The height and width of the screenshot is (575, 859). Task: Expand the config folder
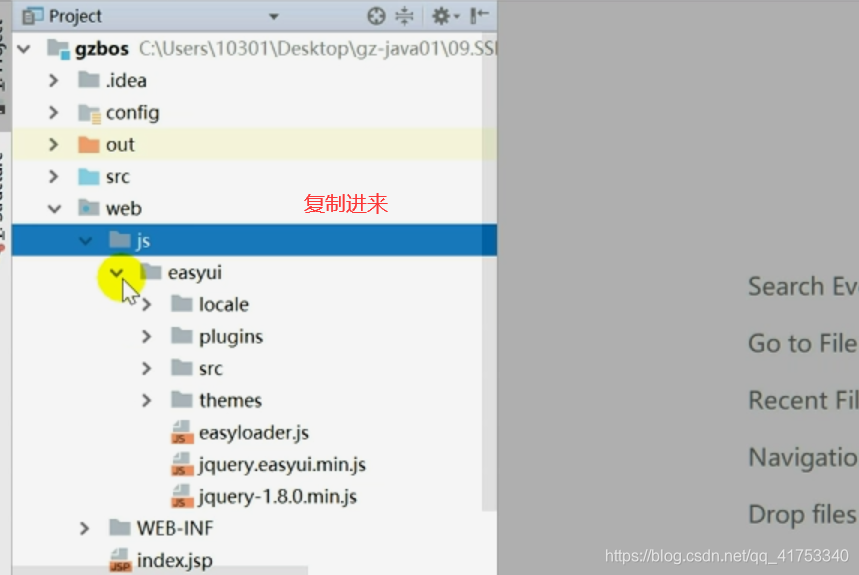pyautogui.click(x=53, y=112)
